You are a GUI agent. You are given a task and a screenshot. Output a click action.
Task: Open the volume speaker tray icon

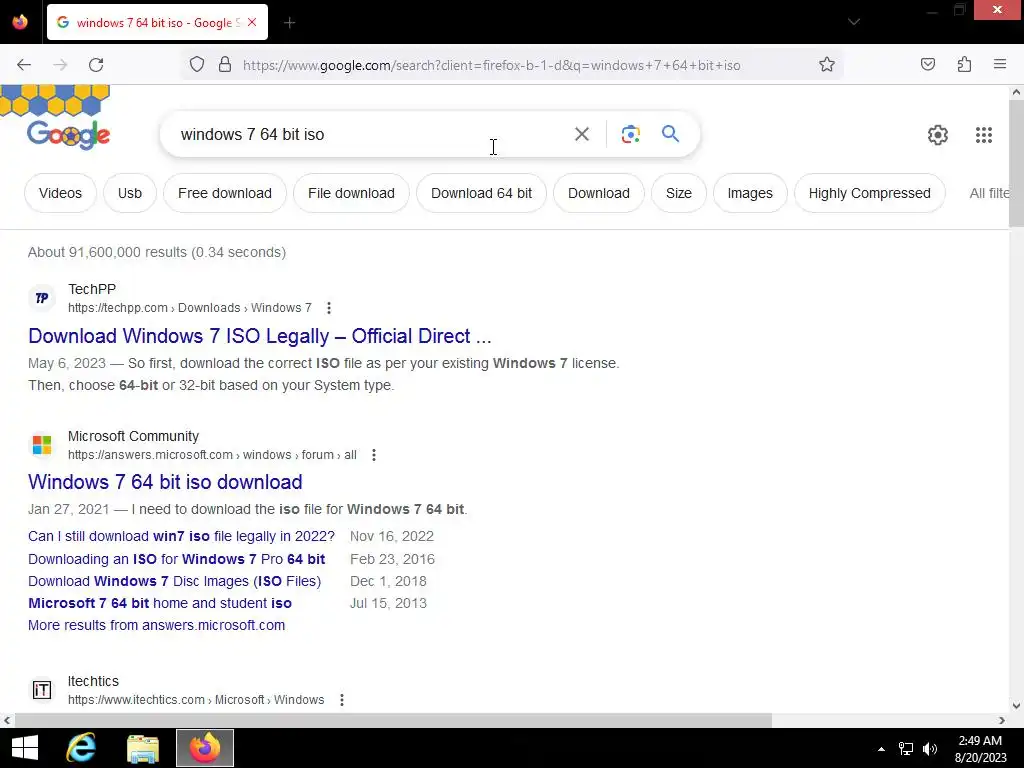pos(930,749)
